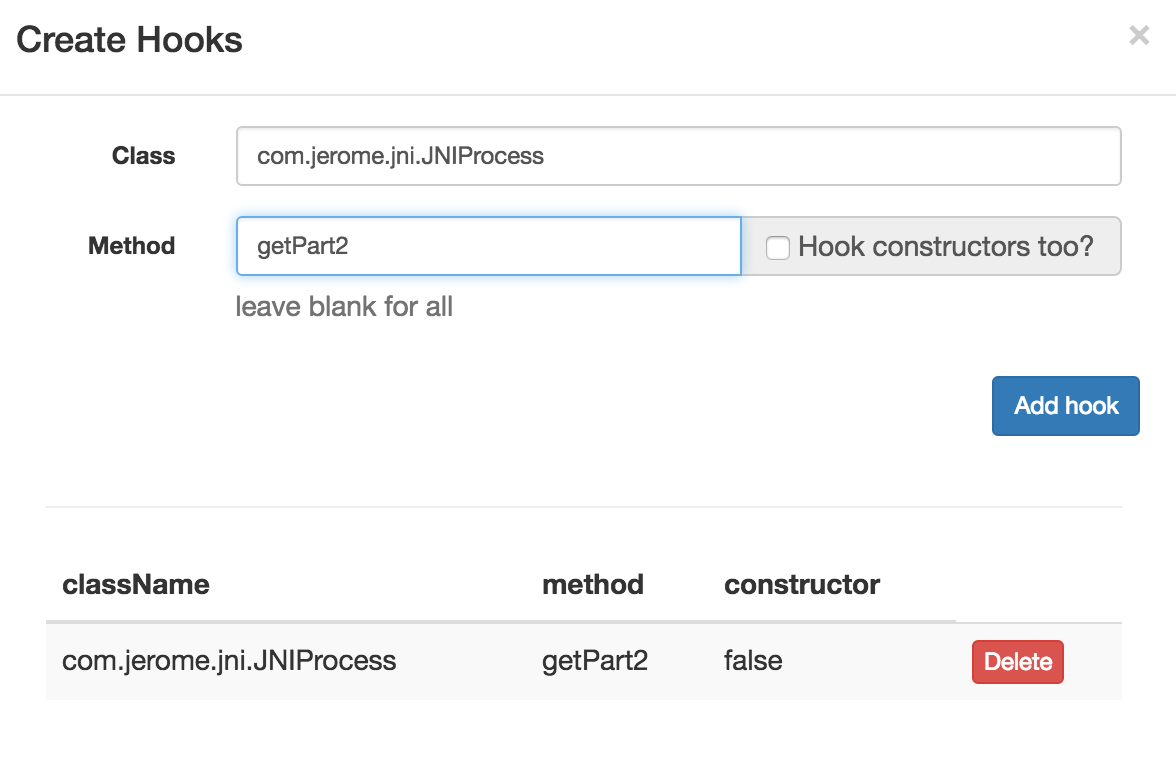The height and width of the screenshot is (766, 1176).
Task: Click the Class input field
Action: (x=678, y=156)
